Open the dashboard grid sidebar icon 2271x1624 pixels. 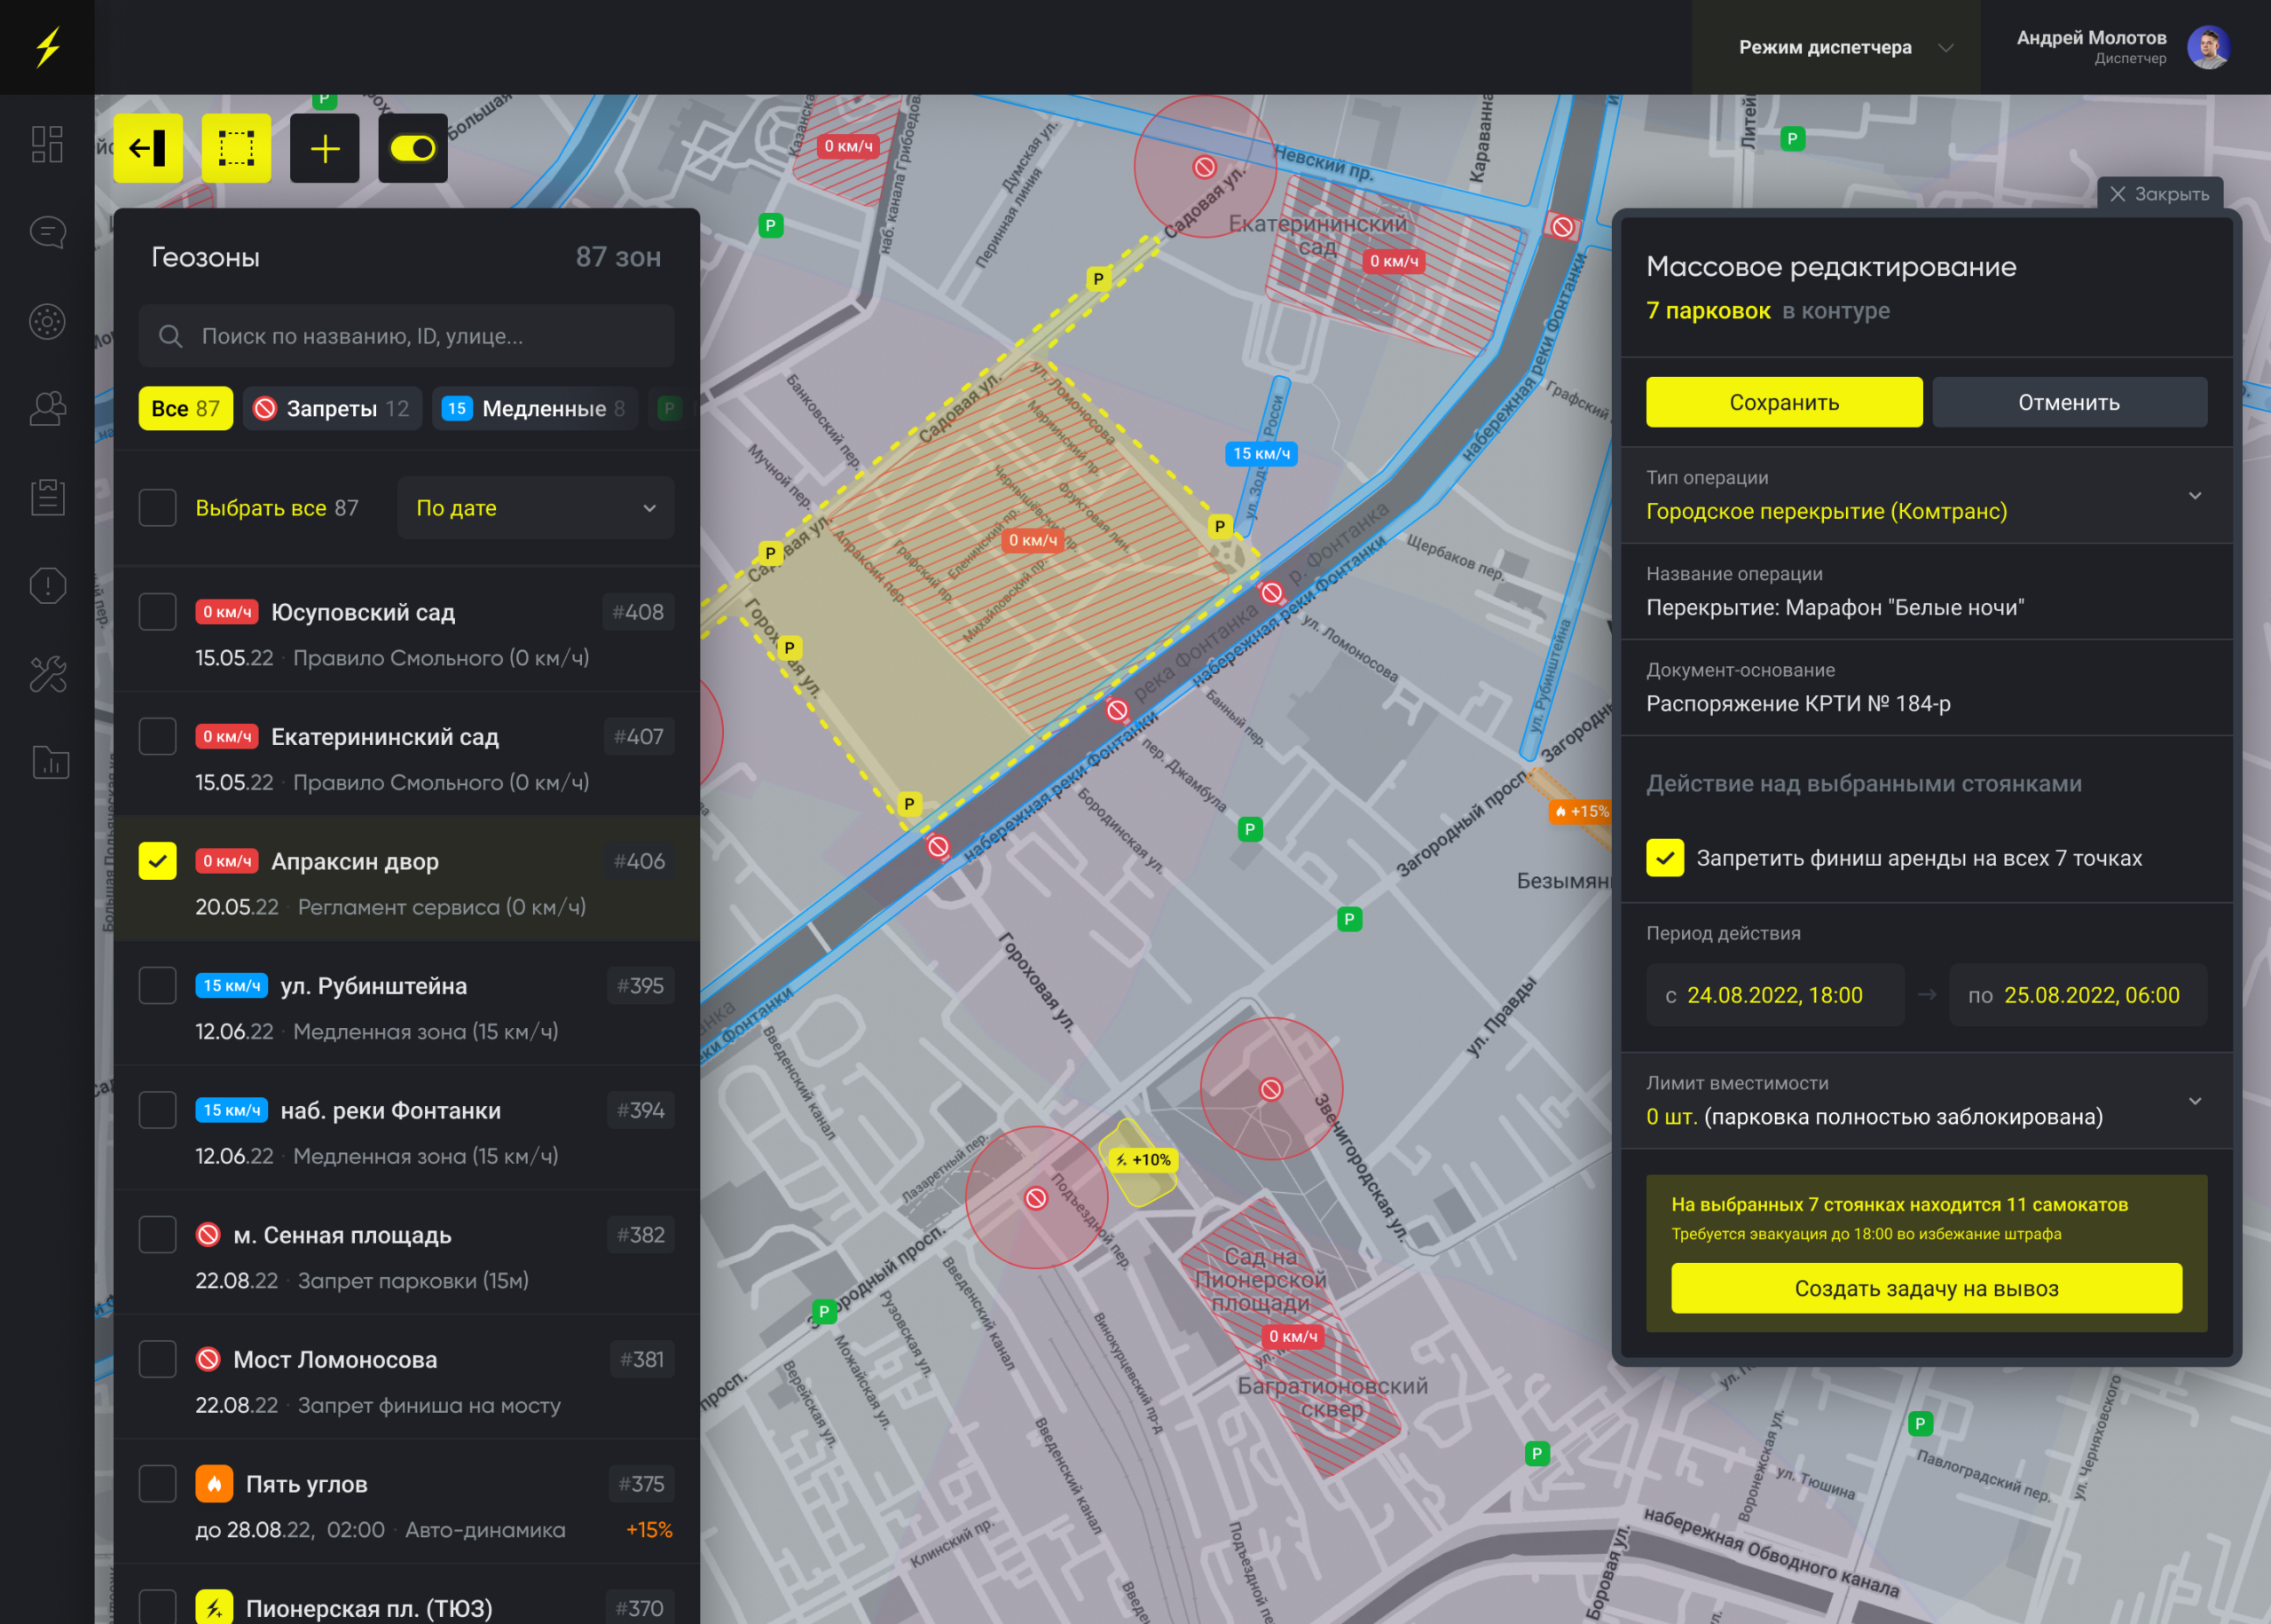point(47,144)
